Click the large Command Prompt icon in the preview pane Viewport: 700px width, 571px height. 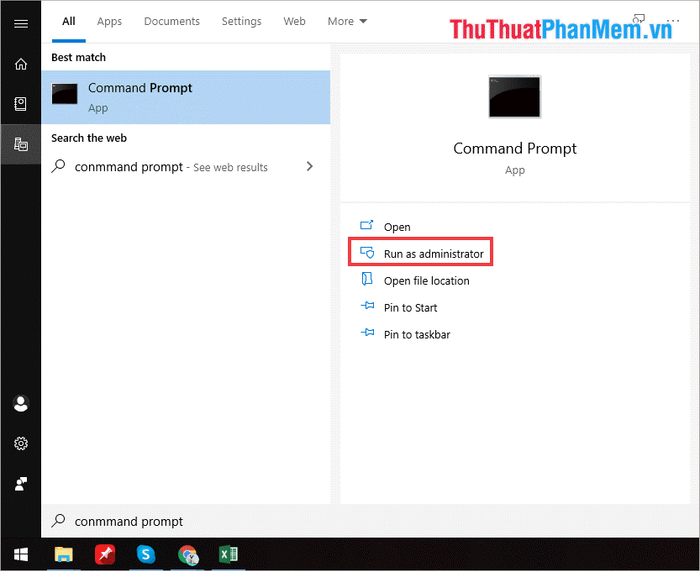pyautogui.click(x=514, y=97)
